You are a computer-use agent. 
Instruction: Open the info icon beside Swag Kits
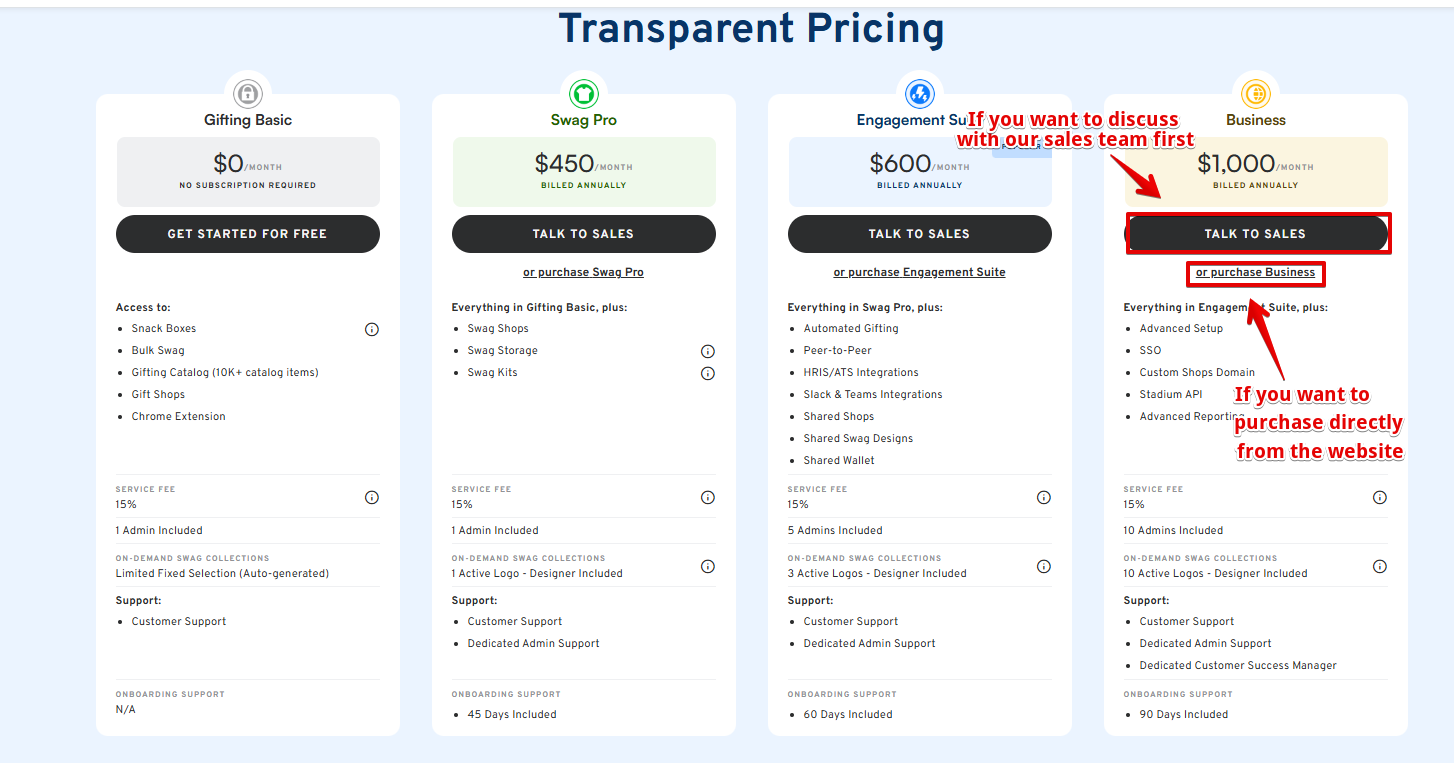[x=708, y=373]
